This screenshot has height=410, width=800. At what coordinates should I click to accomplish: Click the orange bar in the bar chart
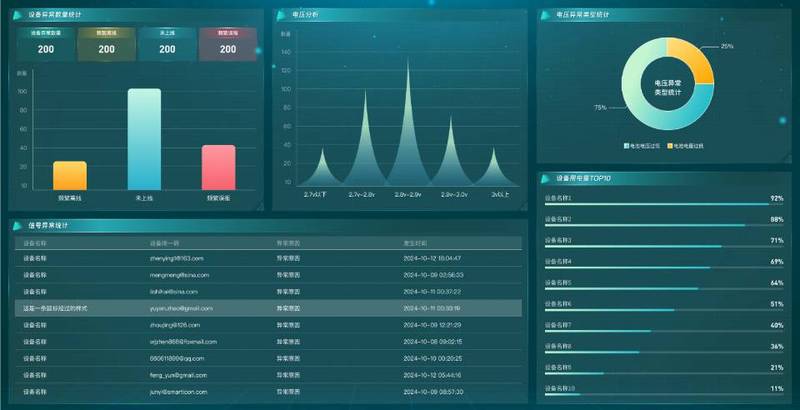pyautogui.click(x=70, y=176)
